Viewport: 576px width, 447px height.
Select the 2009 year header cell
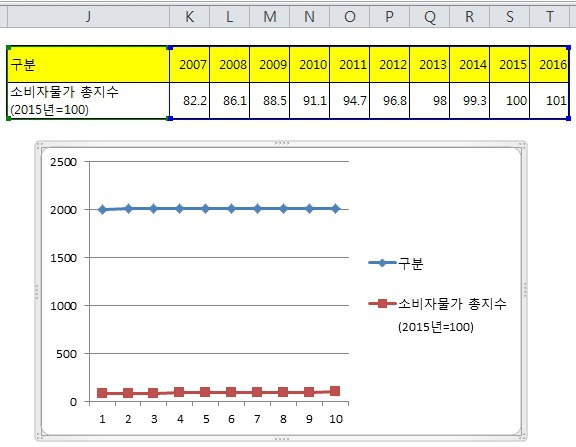(270, 65)
